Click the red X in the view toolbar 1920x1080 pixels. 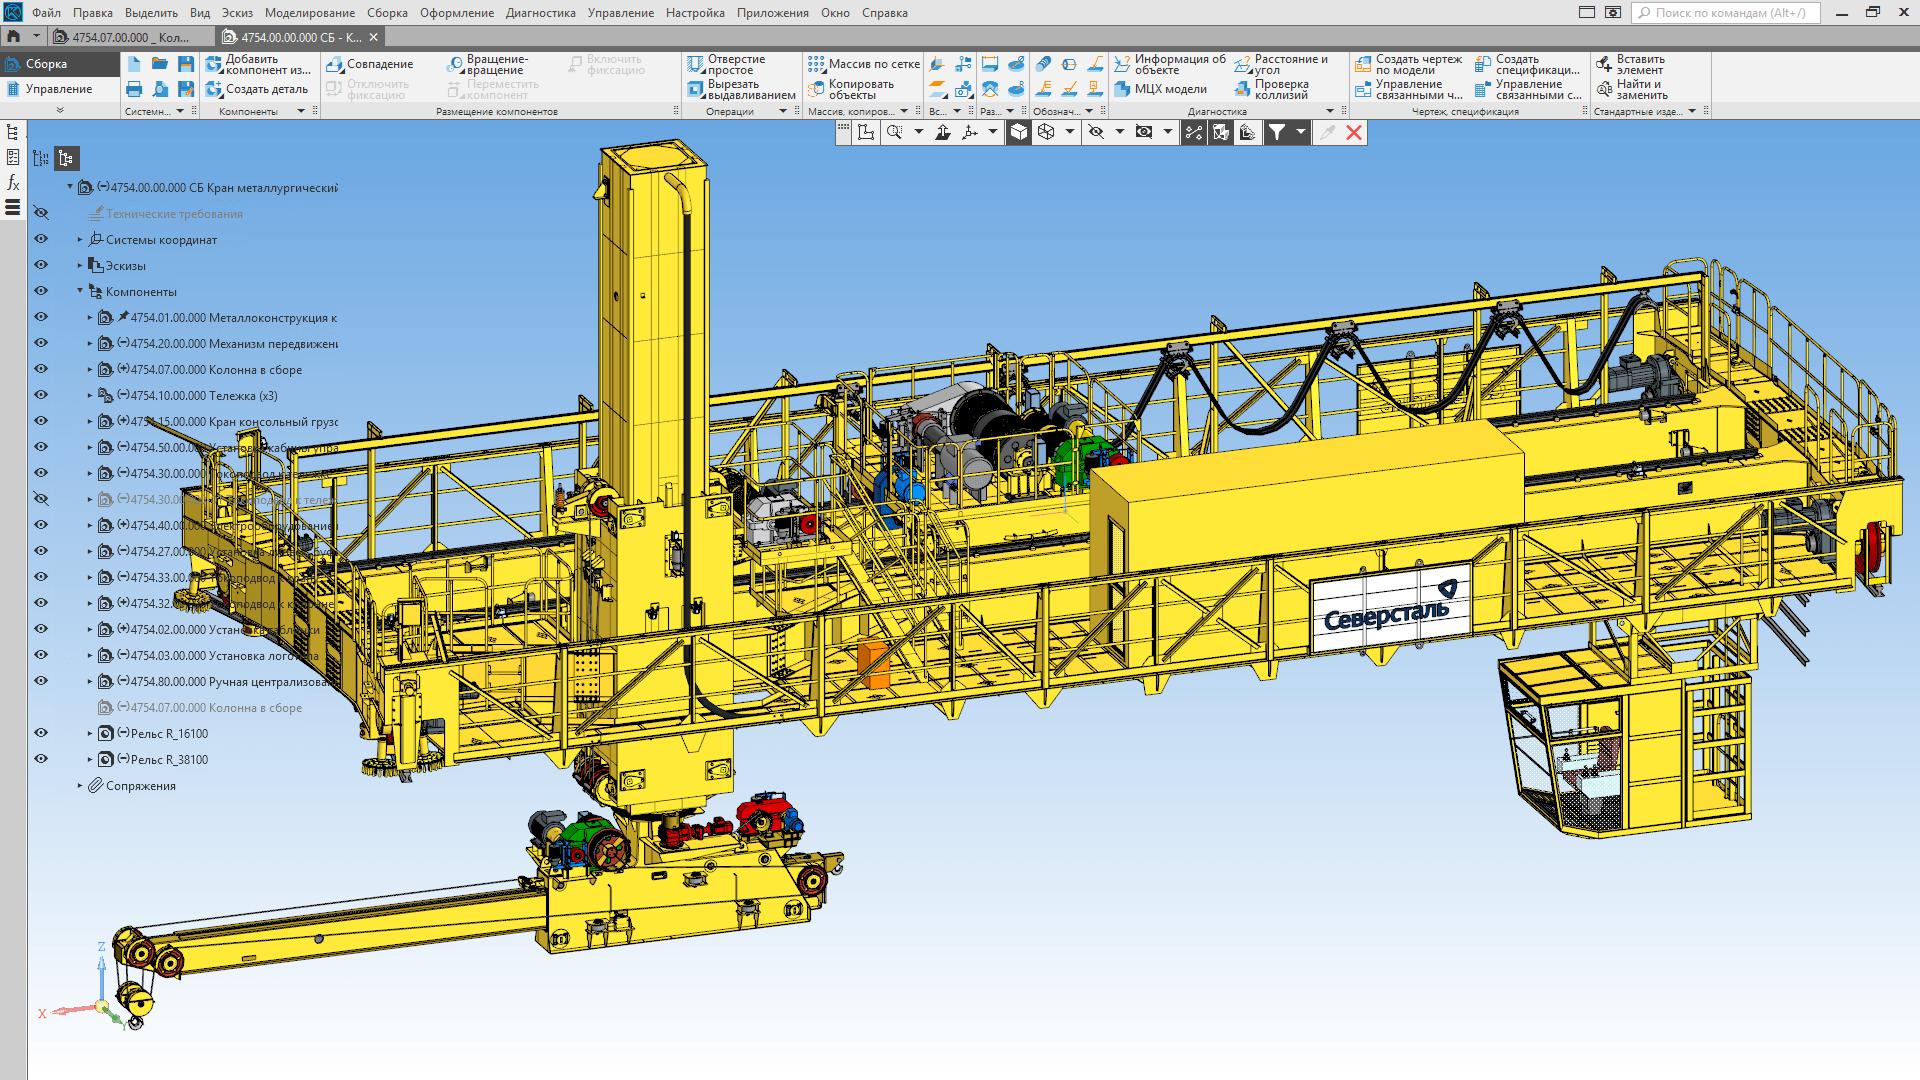[1354, 132]
